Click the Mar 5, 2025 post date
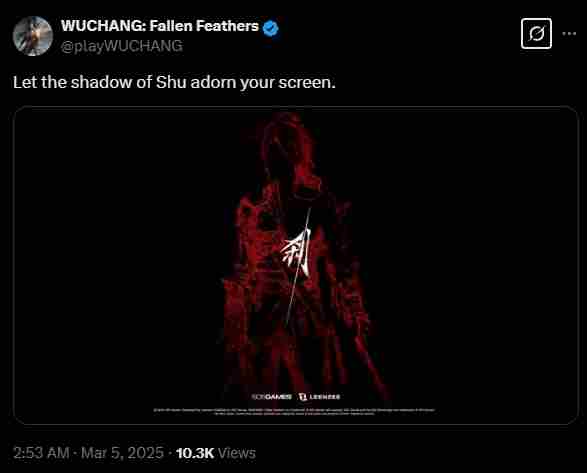Viewport: 587px width, 473px height. click(122, 453)
